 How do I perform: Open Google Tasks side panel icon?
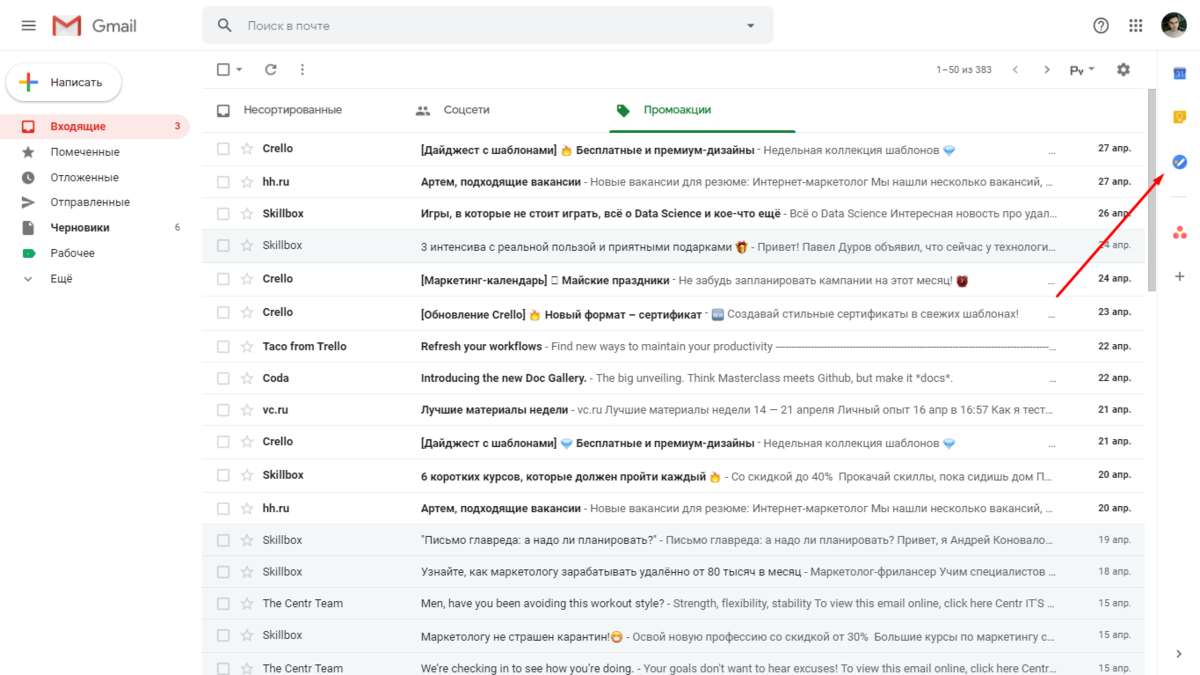(1179, 162)
